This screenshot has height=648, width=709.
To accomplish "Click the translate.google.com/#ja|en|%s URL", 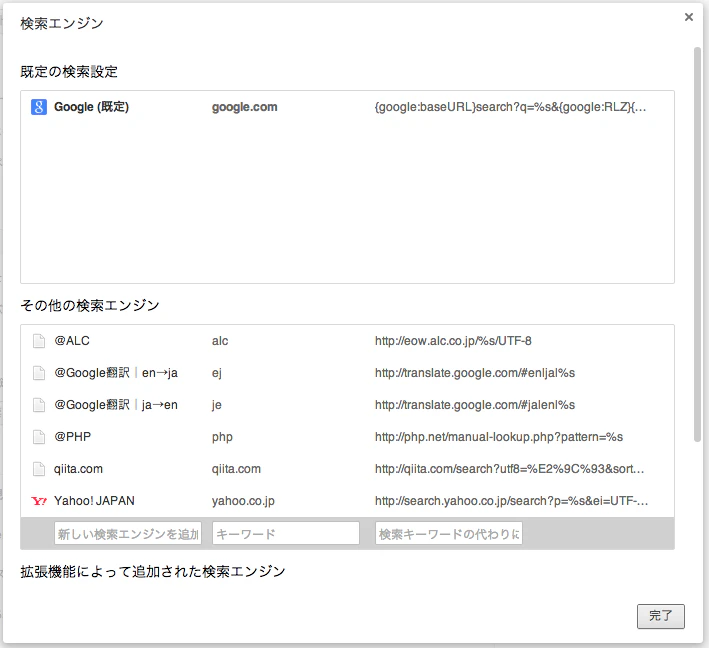I will 475,405.
